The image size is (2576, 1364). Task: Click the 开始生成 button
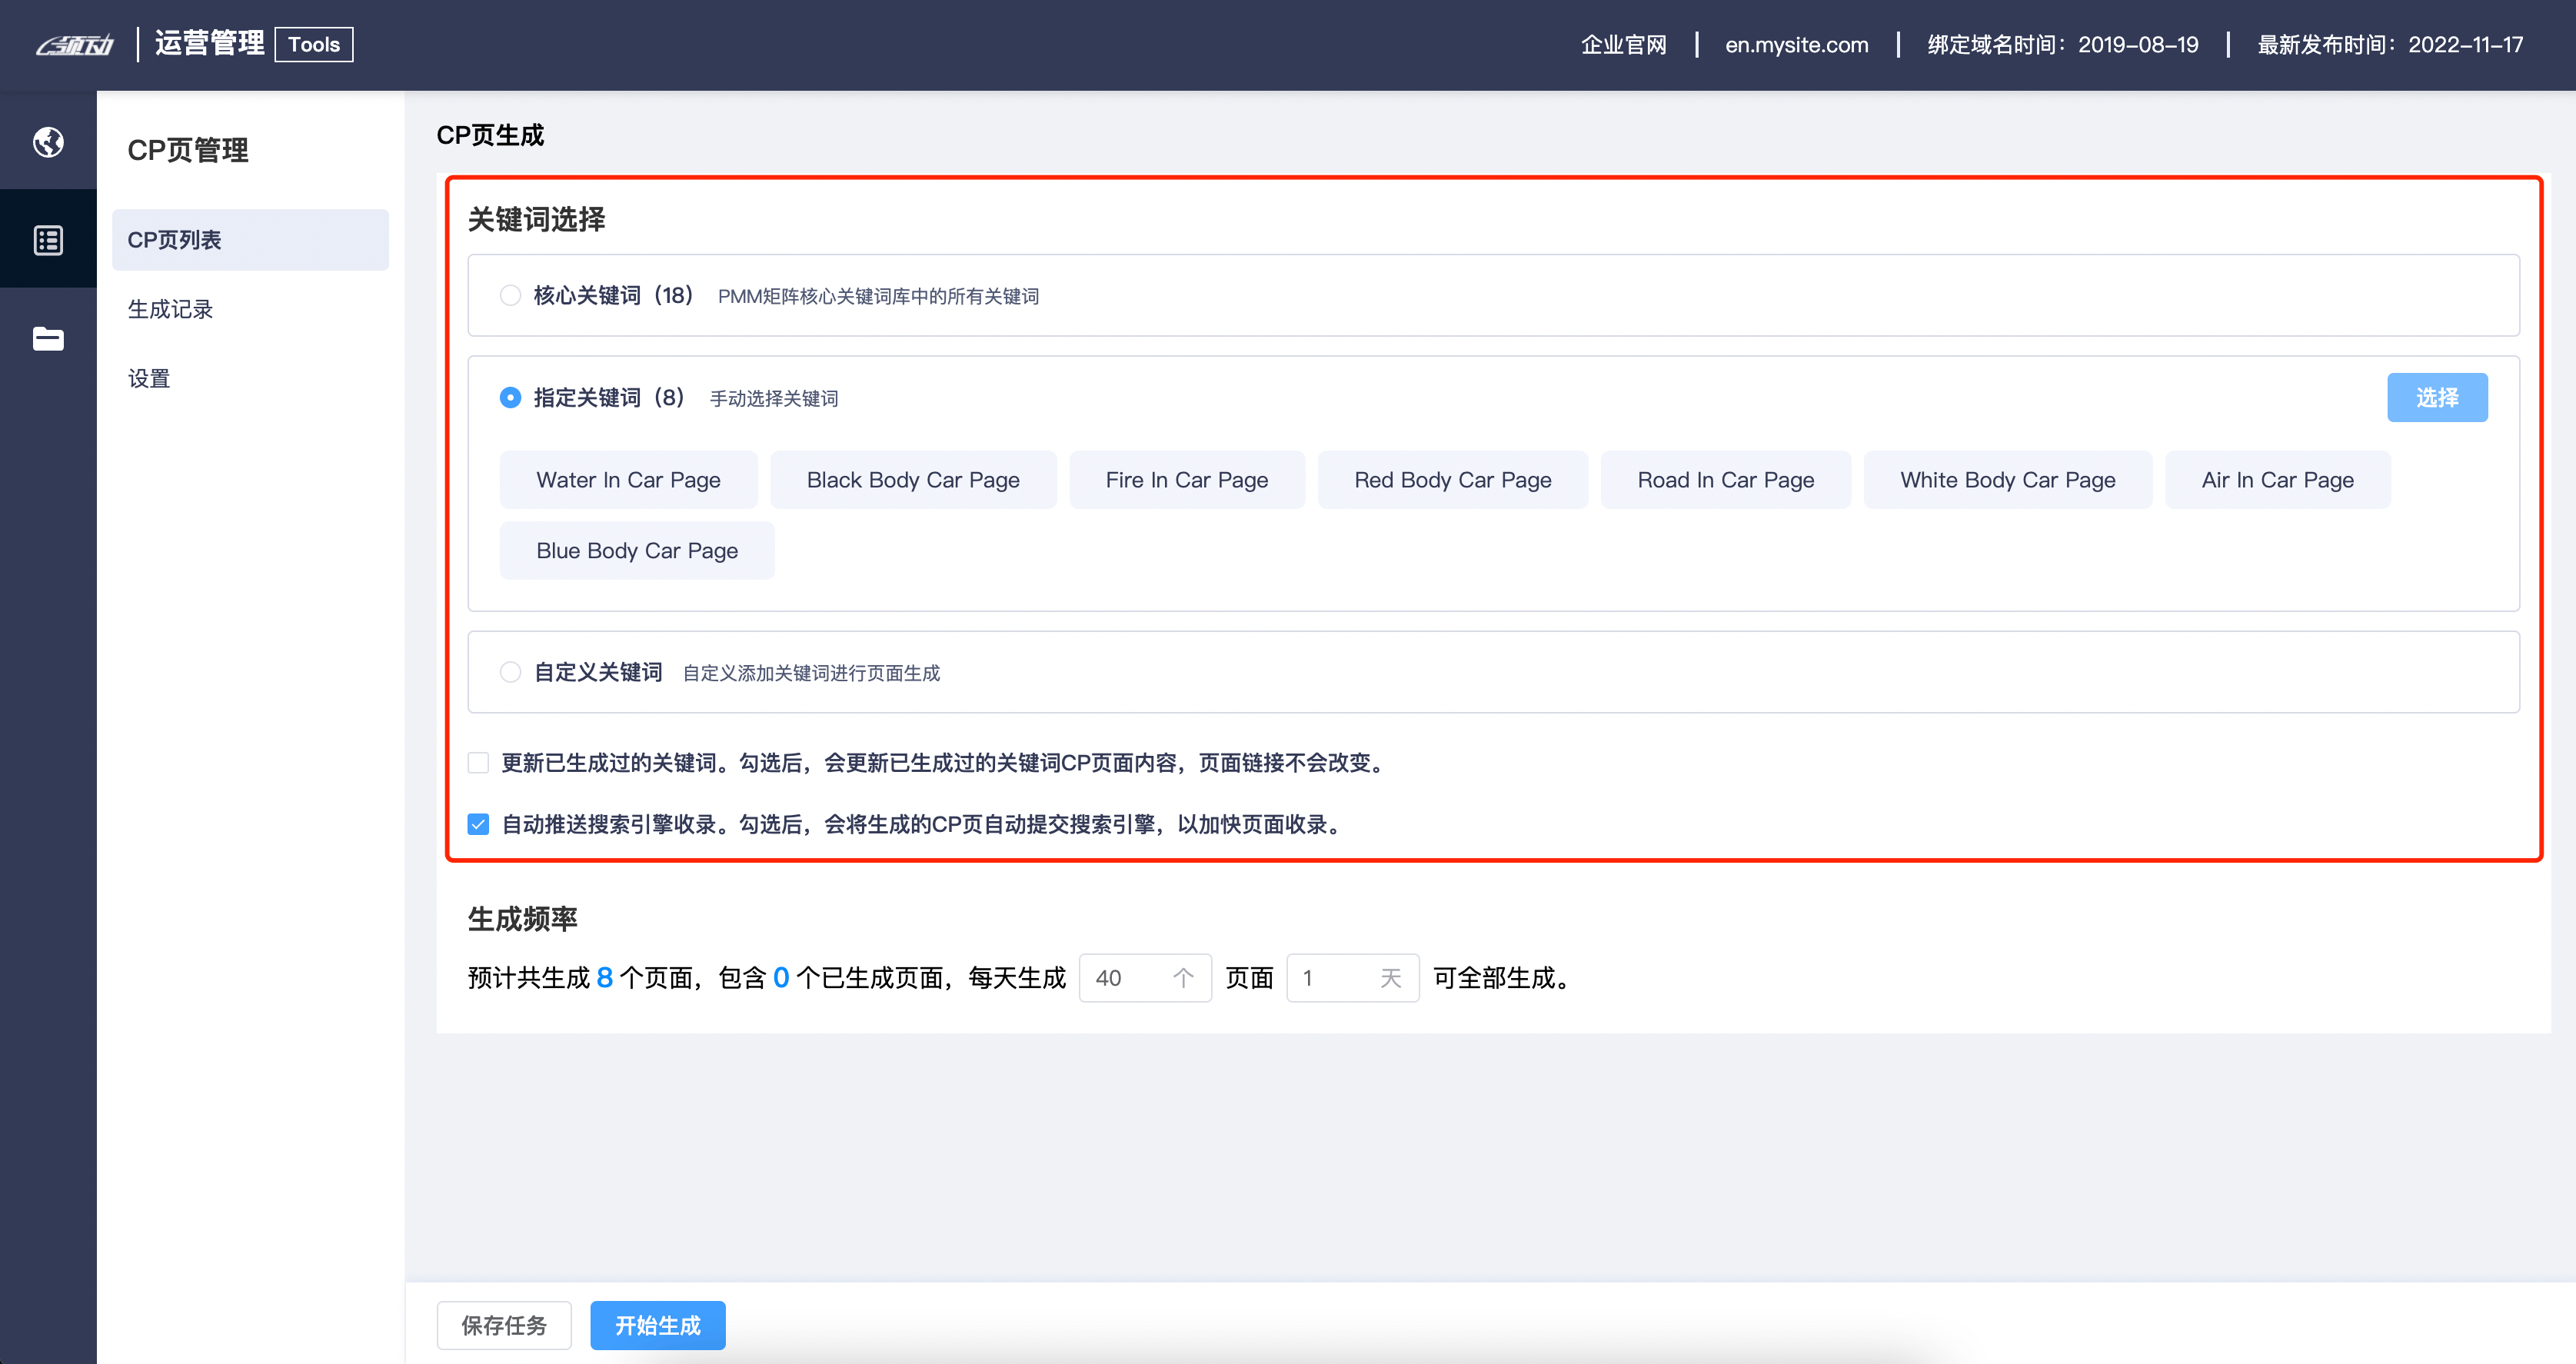657,1325
